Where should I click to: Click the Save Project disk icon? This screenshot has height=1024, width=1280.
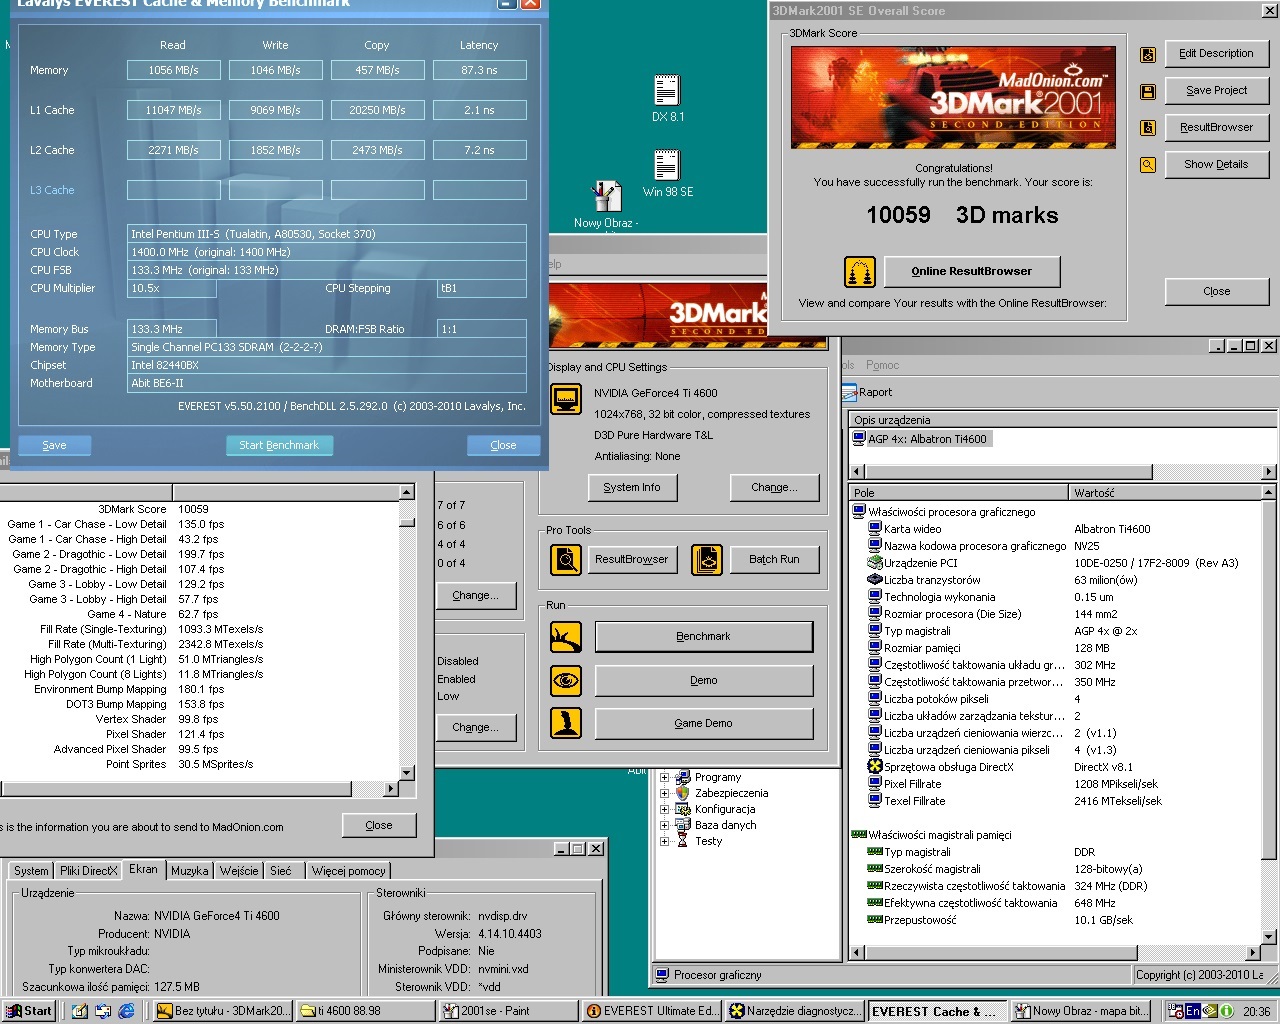pyautogui.click(x=1148, y=91)
